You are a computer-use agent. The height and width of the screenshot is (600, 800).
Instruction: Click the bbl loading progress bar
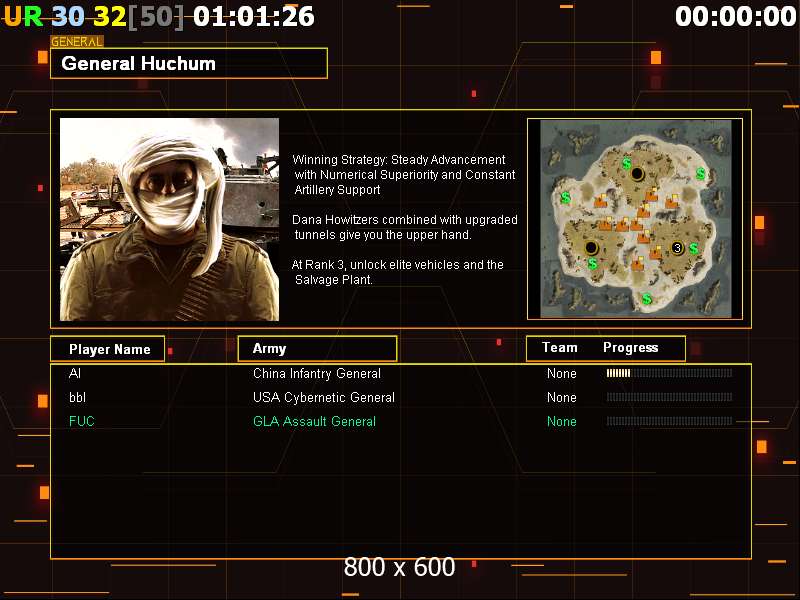pos(669,397)
